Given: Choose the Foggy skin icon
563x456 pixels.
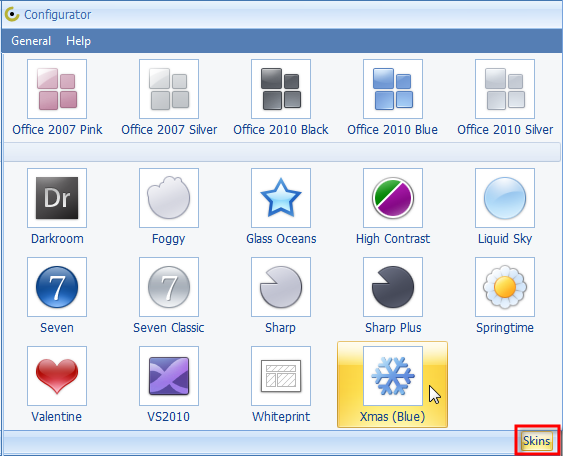Looking at the screenshot, I should point(169,198).
